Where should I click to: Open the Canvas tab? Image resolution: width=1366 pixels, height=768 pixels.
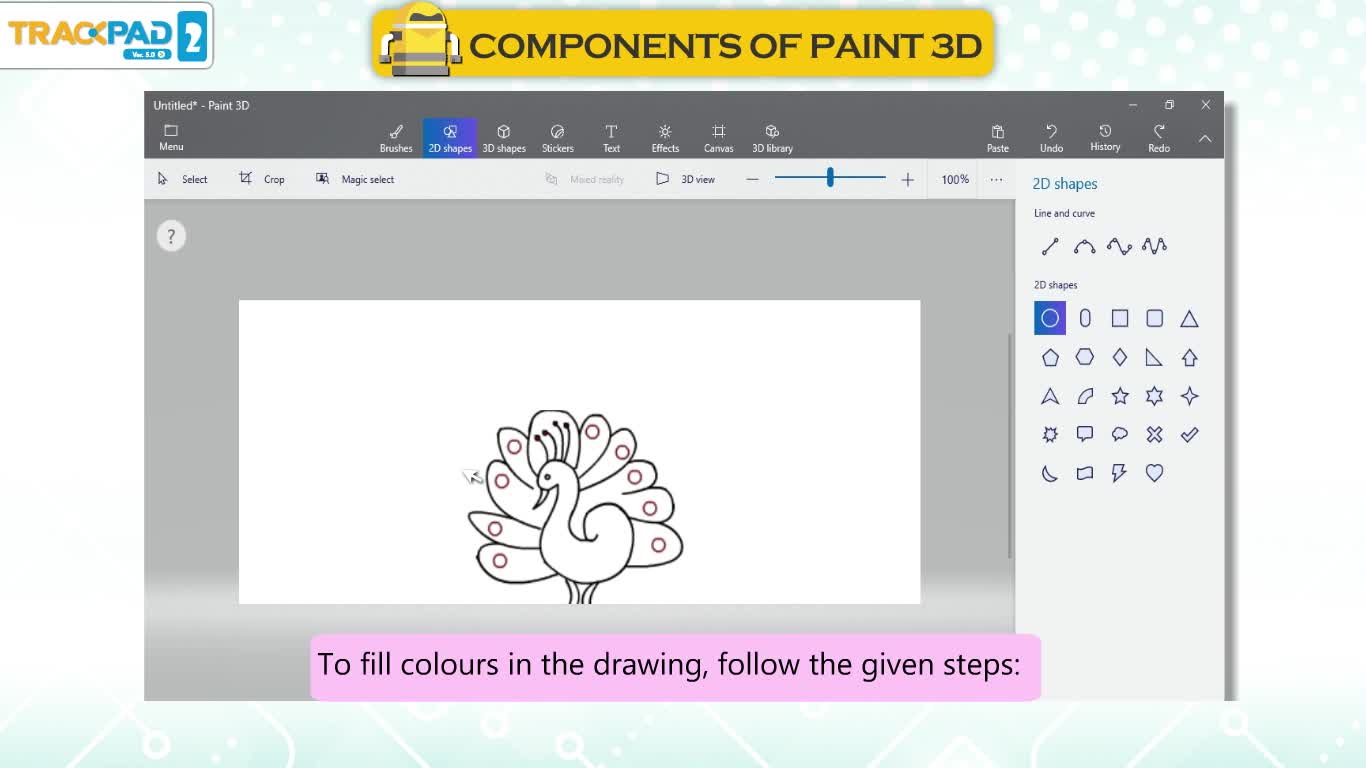pos(718,138)
